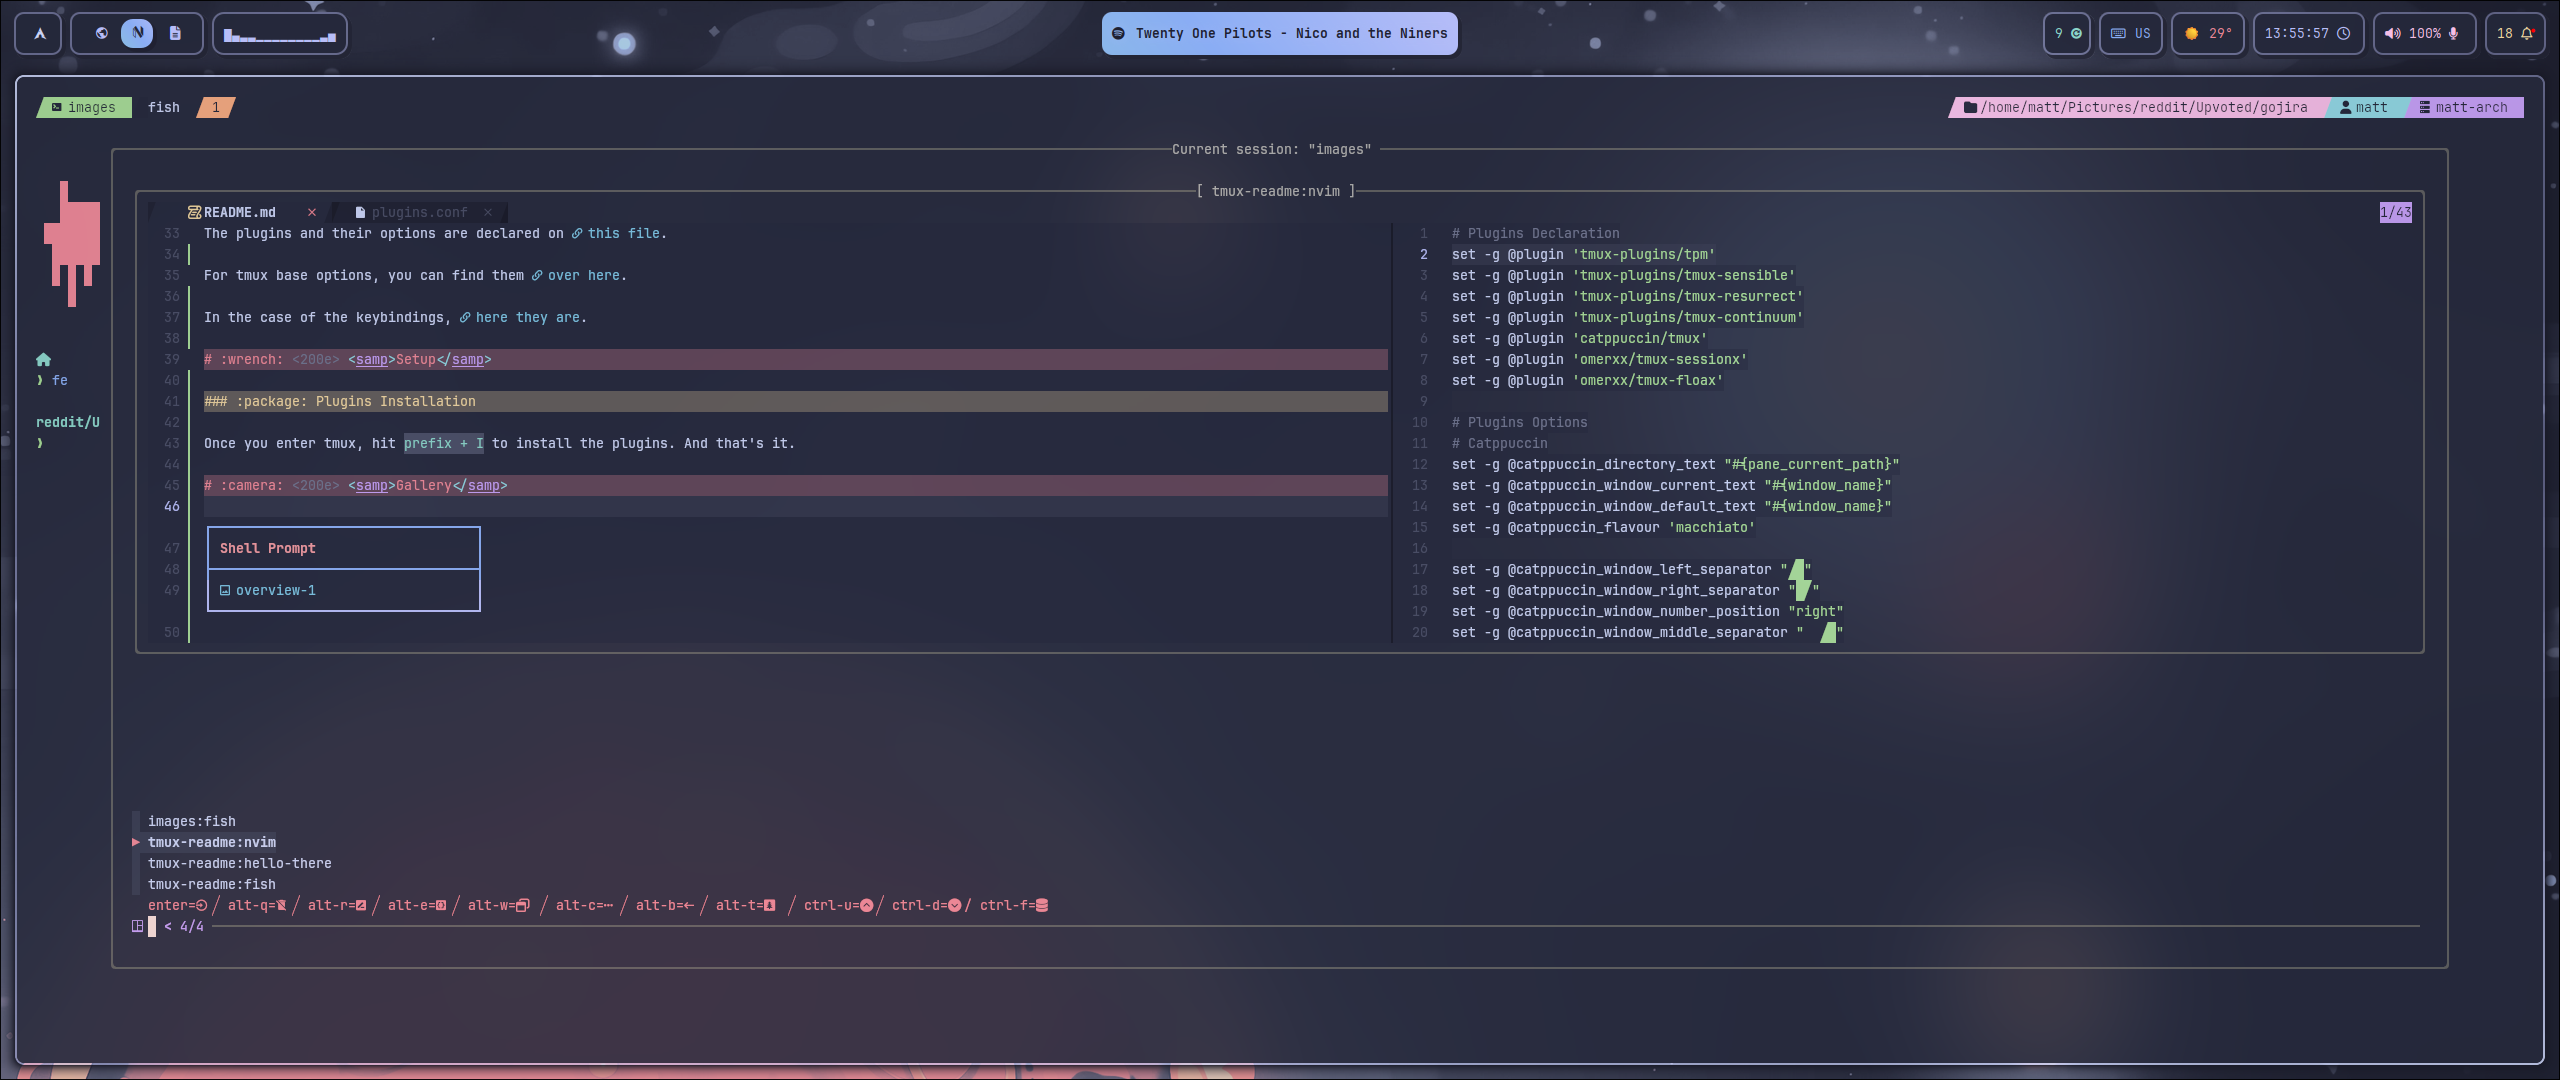Select the fish window tab in tmux status bar
Image resolution: width=2560 pixels, height=1080 pixels.
click(163, 107)
